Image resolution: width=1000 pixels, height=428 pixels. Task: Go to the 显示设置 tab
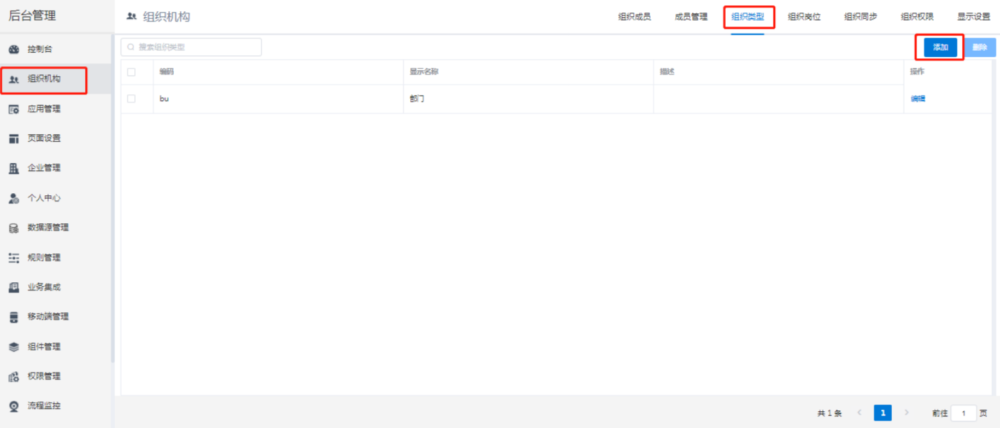[973, 17]
